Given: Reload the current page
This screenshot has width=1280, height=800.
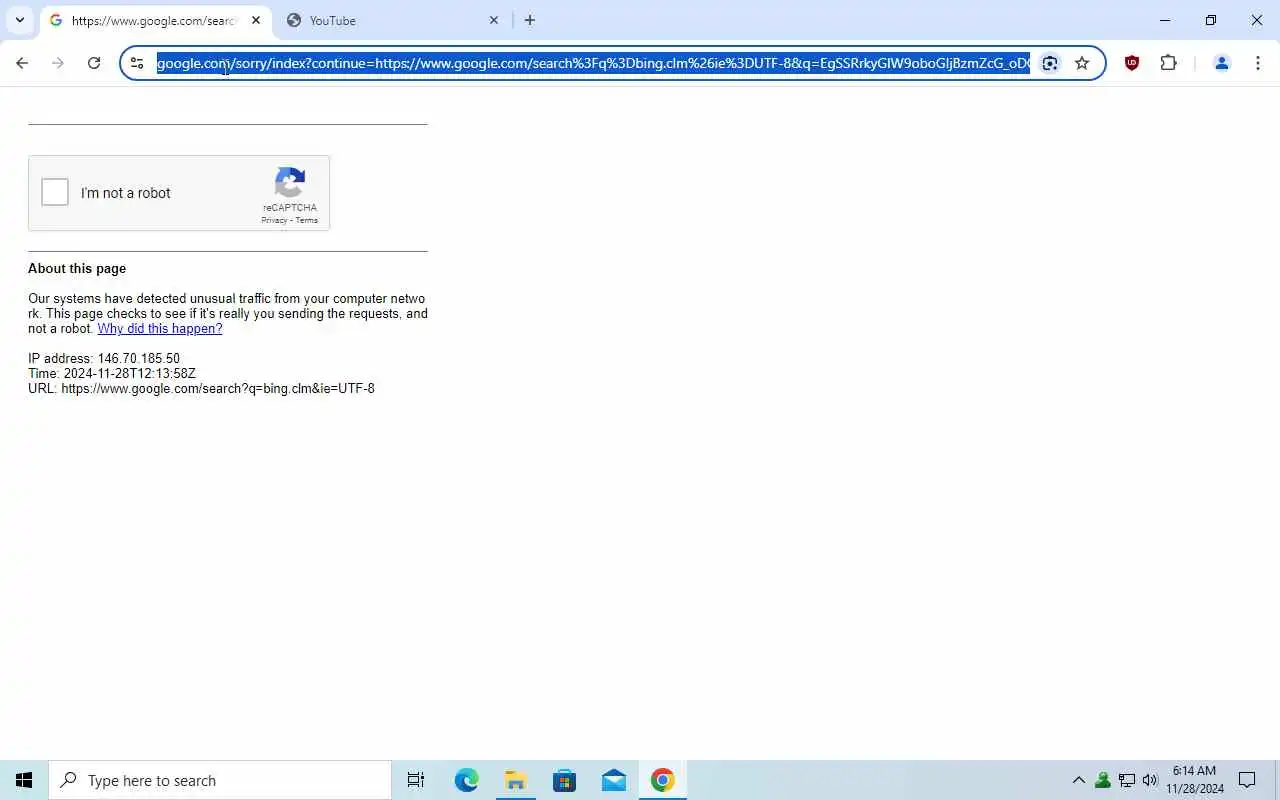Looking at the screenshot, I should coord(94,63).
